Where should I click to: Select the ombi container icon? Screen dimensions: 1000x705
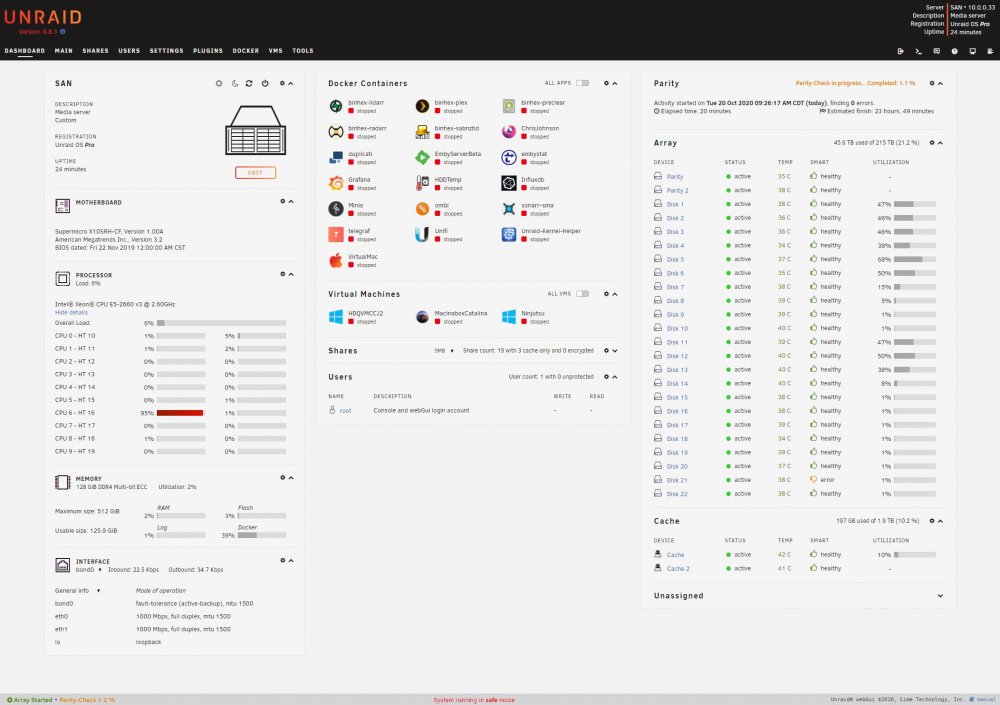422,209
